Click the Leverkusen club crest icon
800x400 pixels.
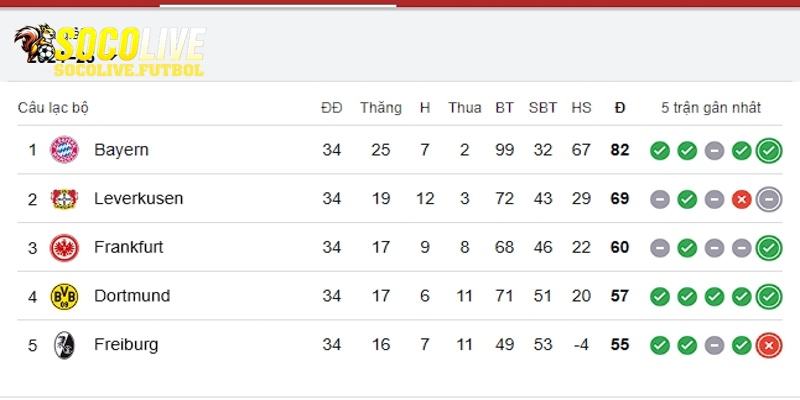[x=64, y=199]
